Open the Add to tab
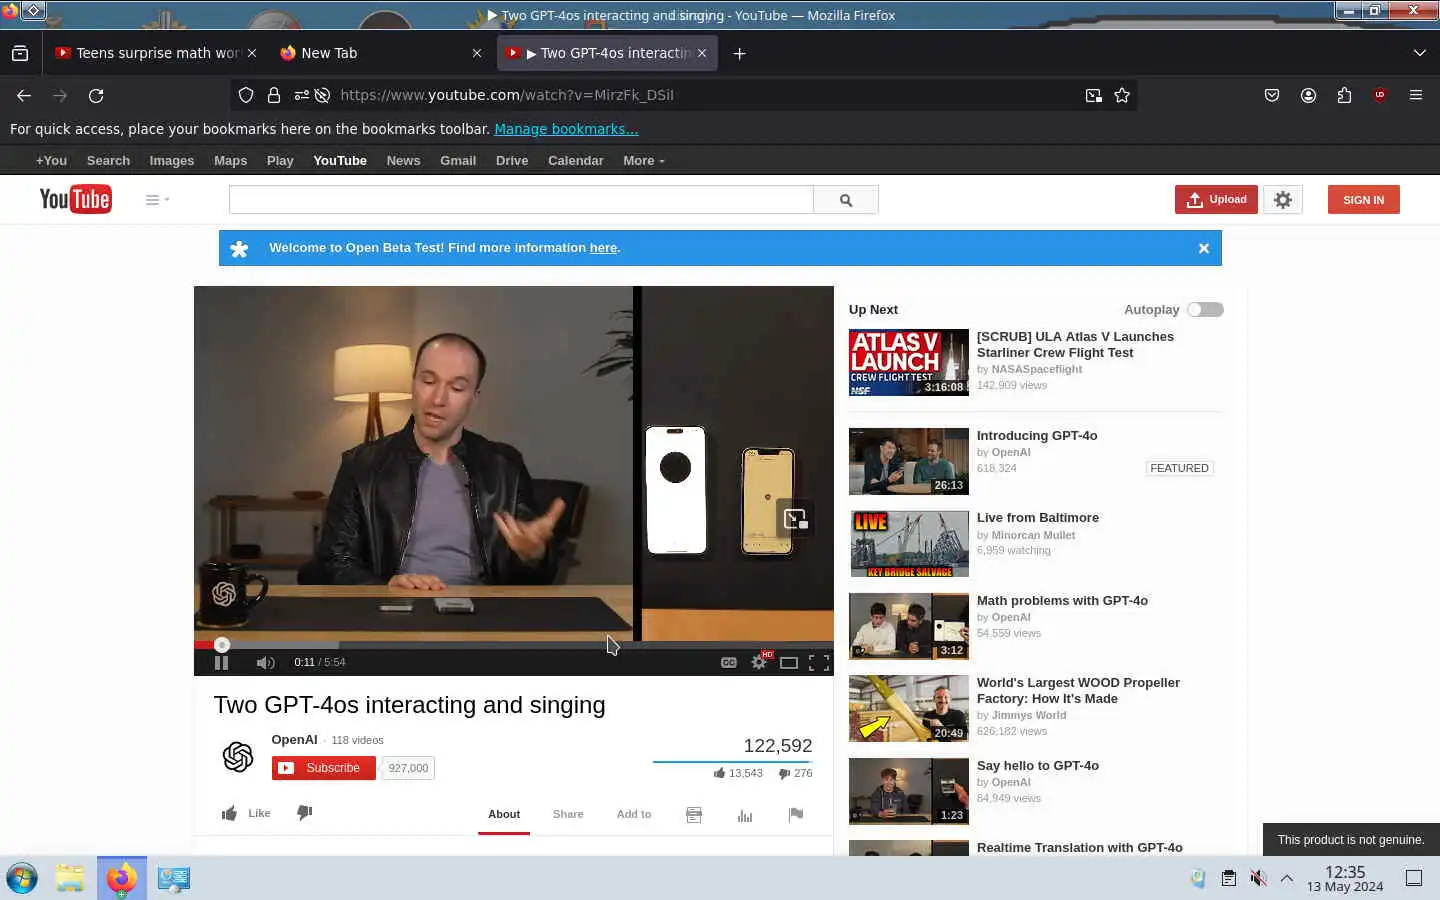Screen dimensions: 1440x900 pos(634,814)
